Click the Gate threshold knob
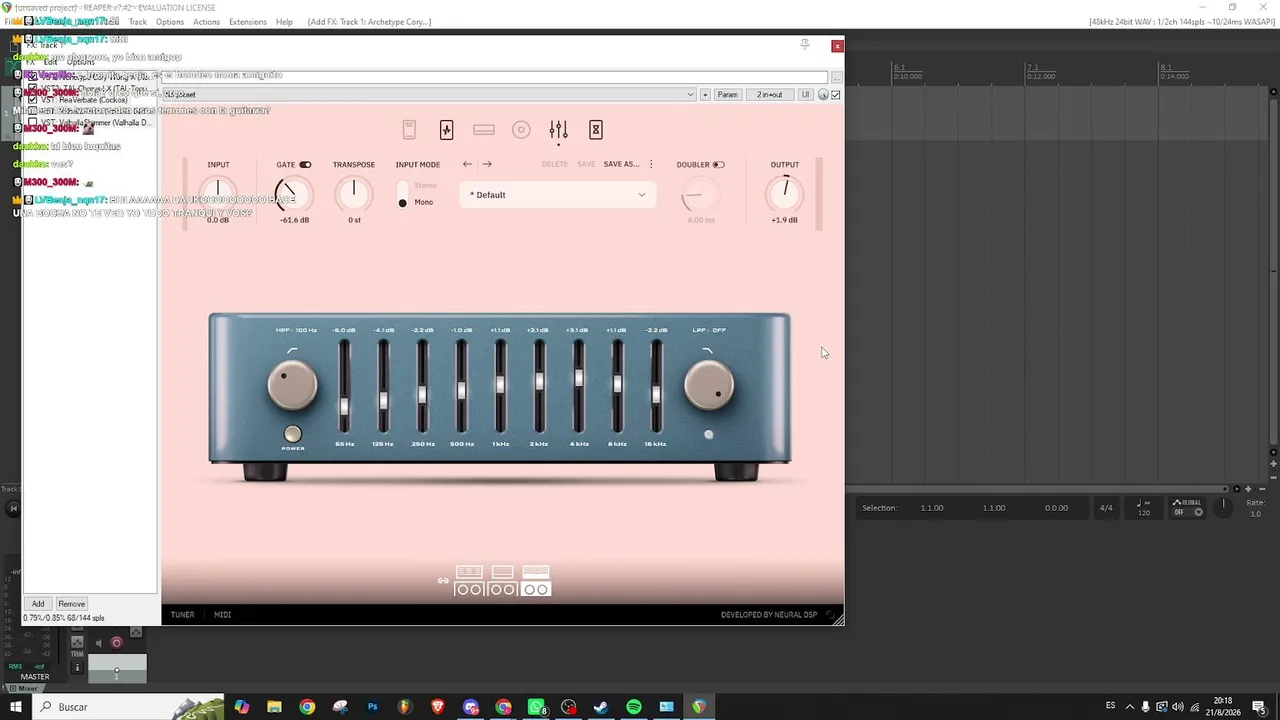 (x=293, y=194)
